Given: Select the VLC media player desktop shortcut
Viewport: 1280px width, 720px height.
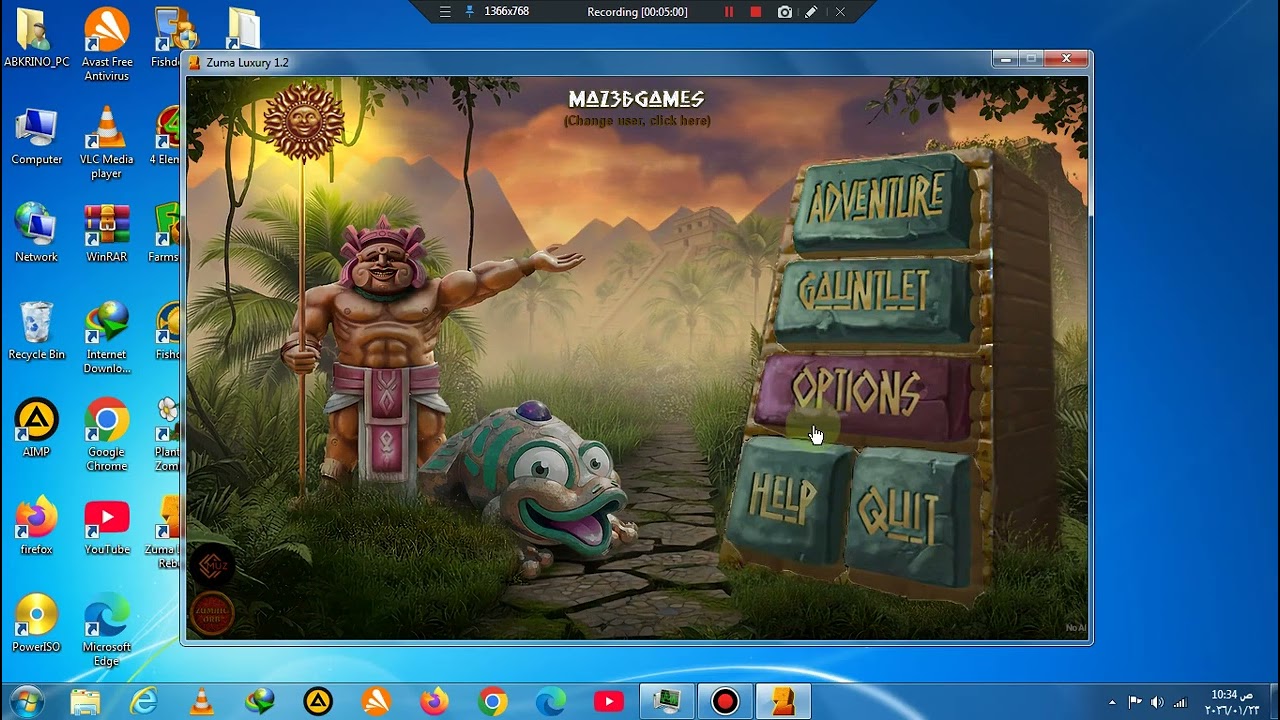Looking at the screenshot, I should [x=107, y=142].
